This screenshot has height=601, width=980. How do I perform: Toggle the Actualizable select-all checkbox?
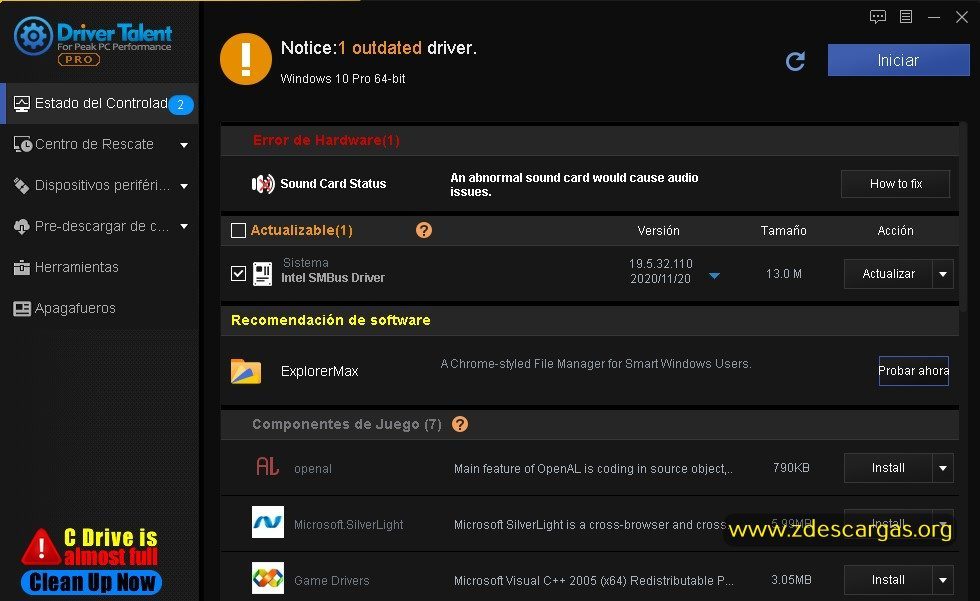coord(238,231)
